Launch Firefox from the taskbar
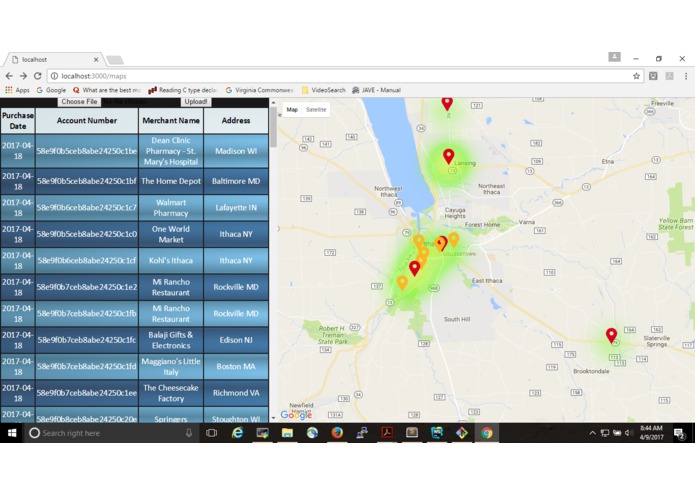The width and height of the screenshot is (695, 494). (x=337, y=433)
